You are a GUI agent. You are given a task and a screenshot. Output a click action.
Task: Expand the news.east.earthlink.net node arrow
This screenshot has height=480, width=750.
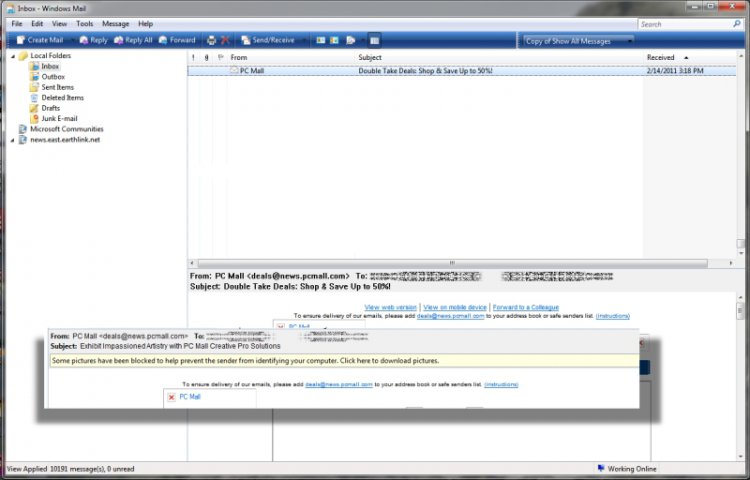[13, 140]
